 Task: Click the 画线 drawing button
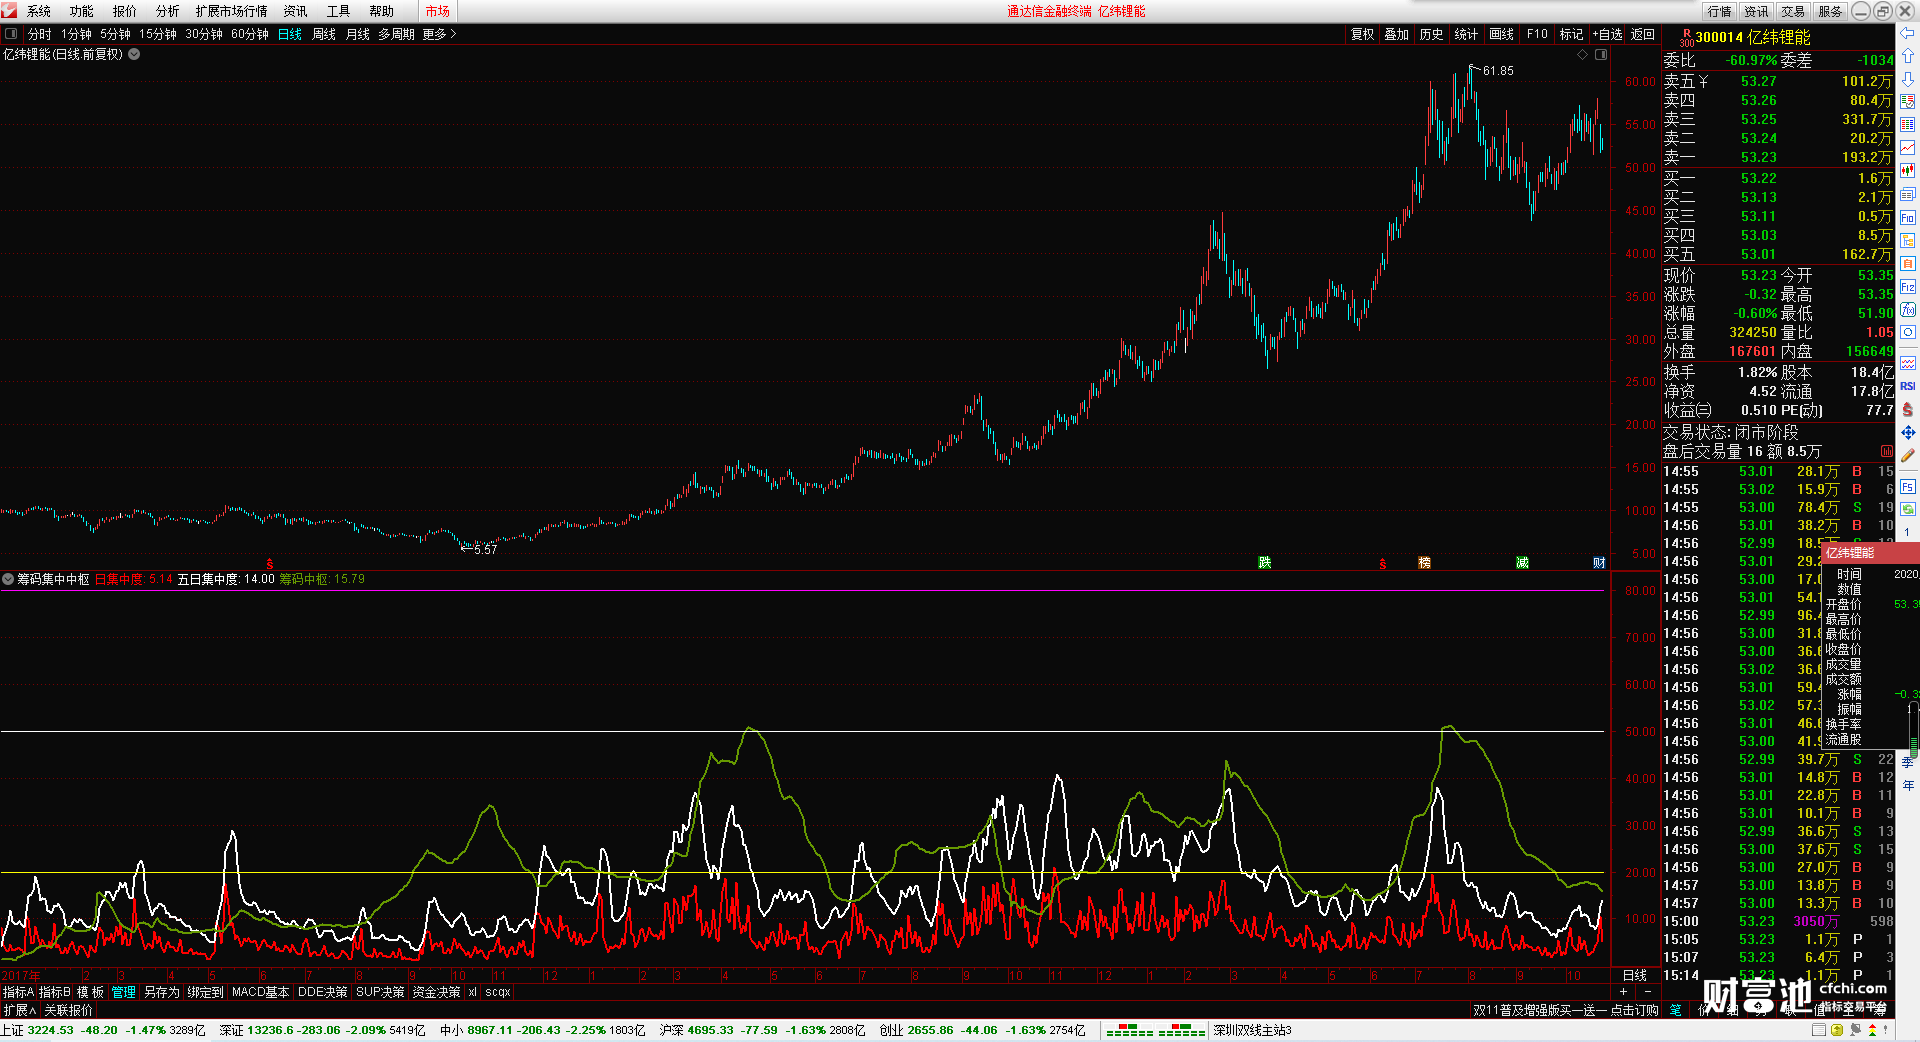click(x=1501, y=34)
